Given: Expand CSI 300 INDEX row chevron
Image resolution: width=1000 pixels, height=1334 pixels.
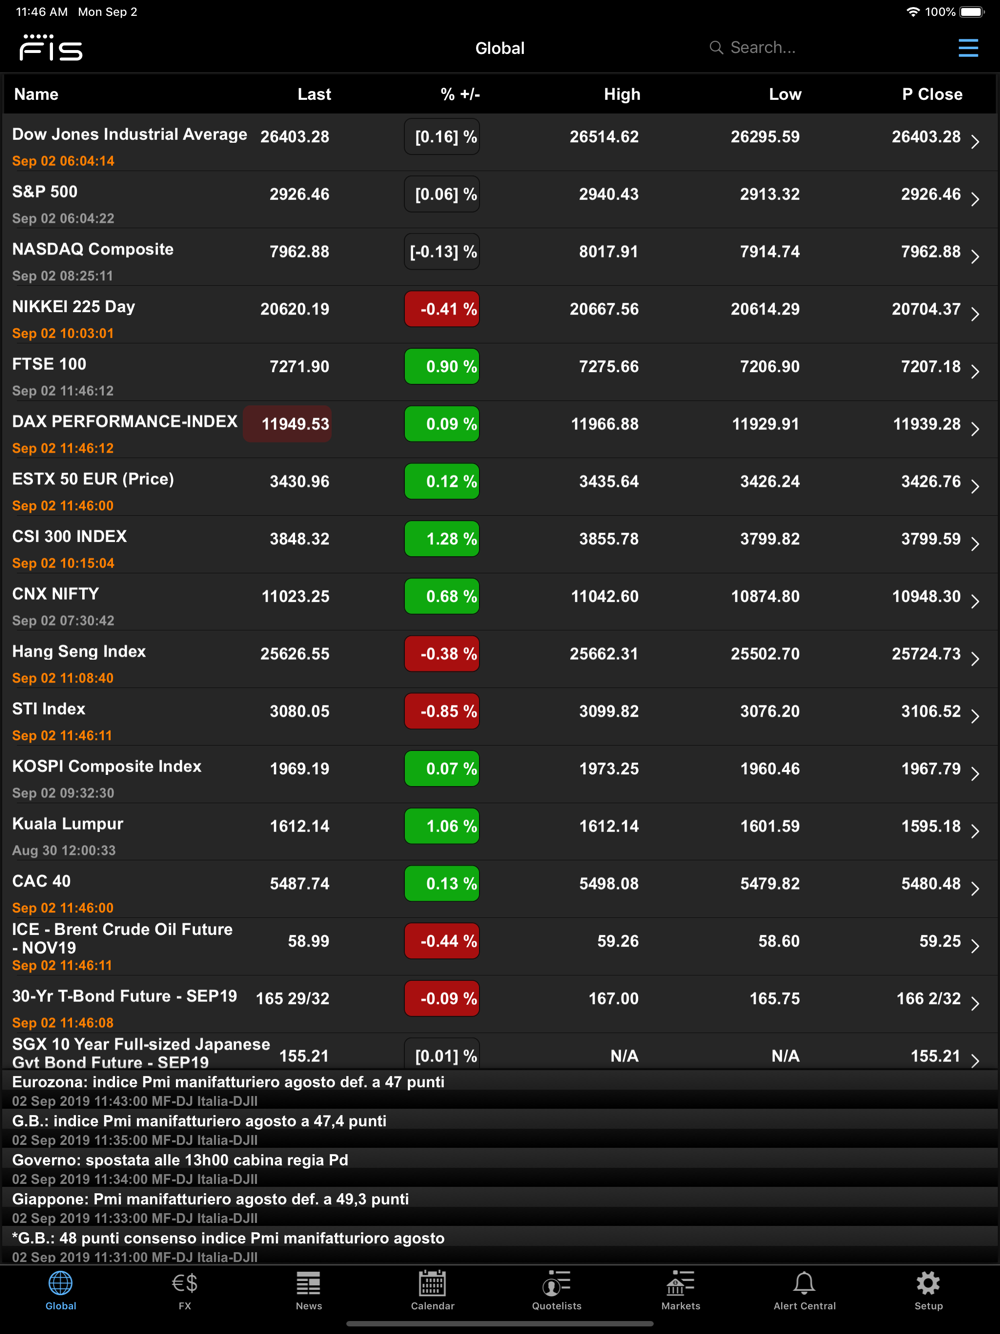Looking at the screenshot, I should click(x=975, y=544).
